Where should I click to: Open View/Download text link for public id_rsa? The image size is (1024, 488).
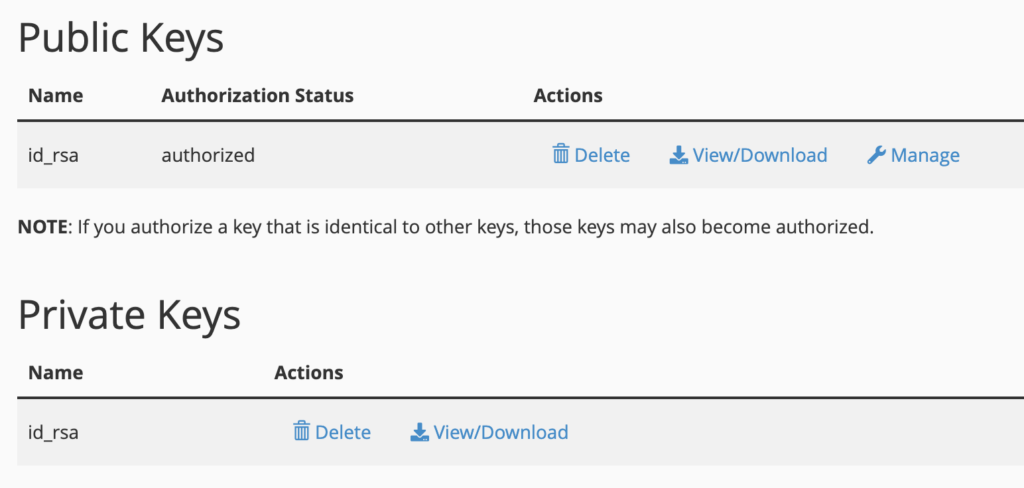(760, 155)
